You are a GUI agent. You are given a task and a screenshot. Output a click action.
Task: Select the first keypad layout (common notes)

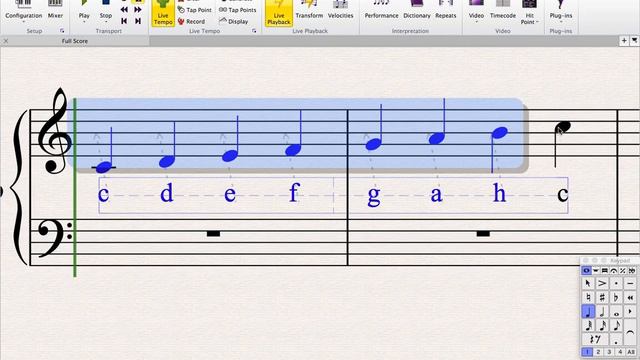click(x=586, y=271)
